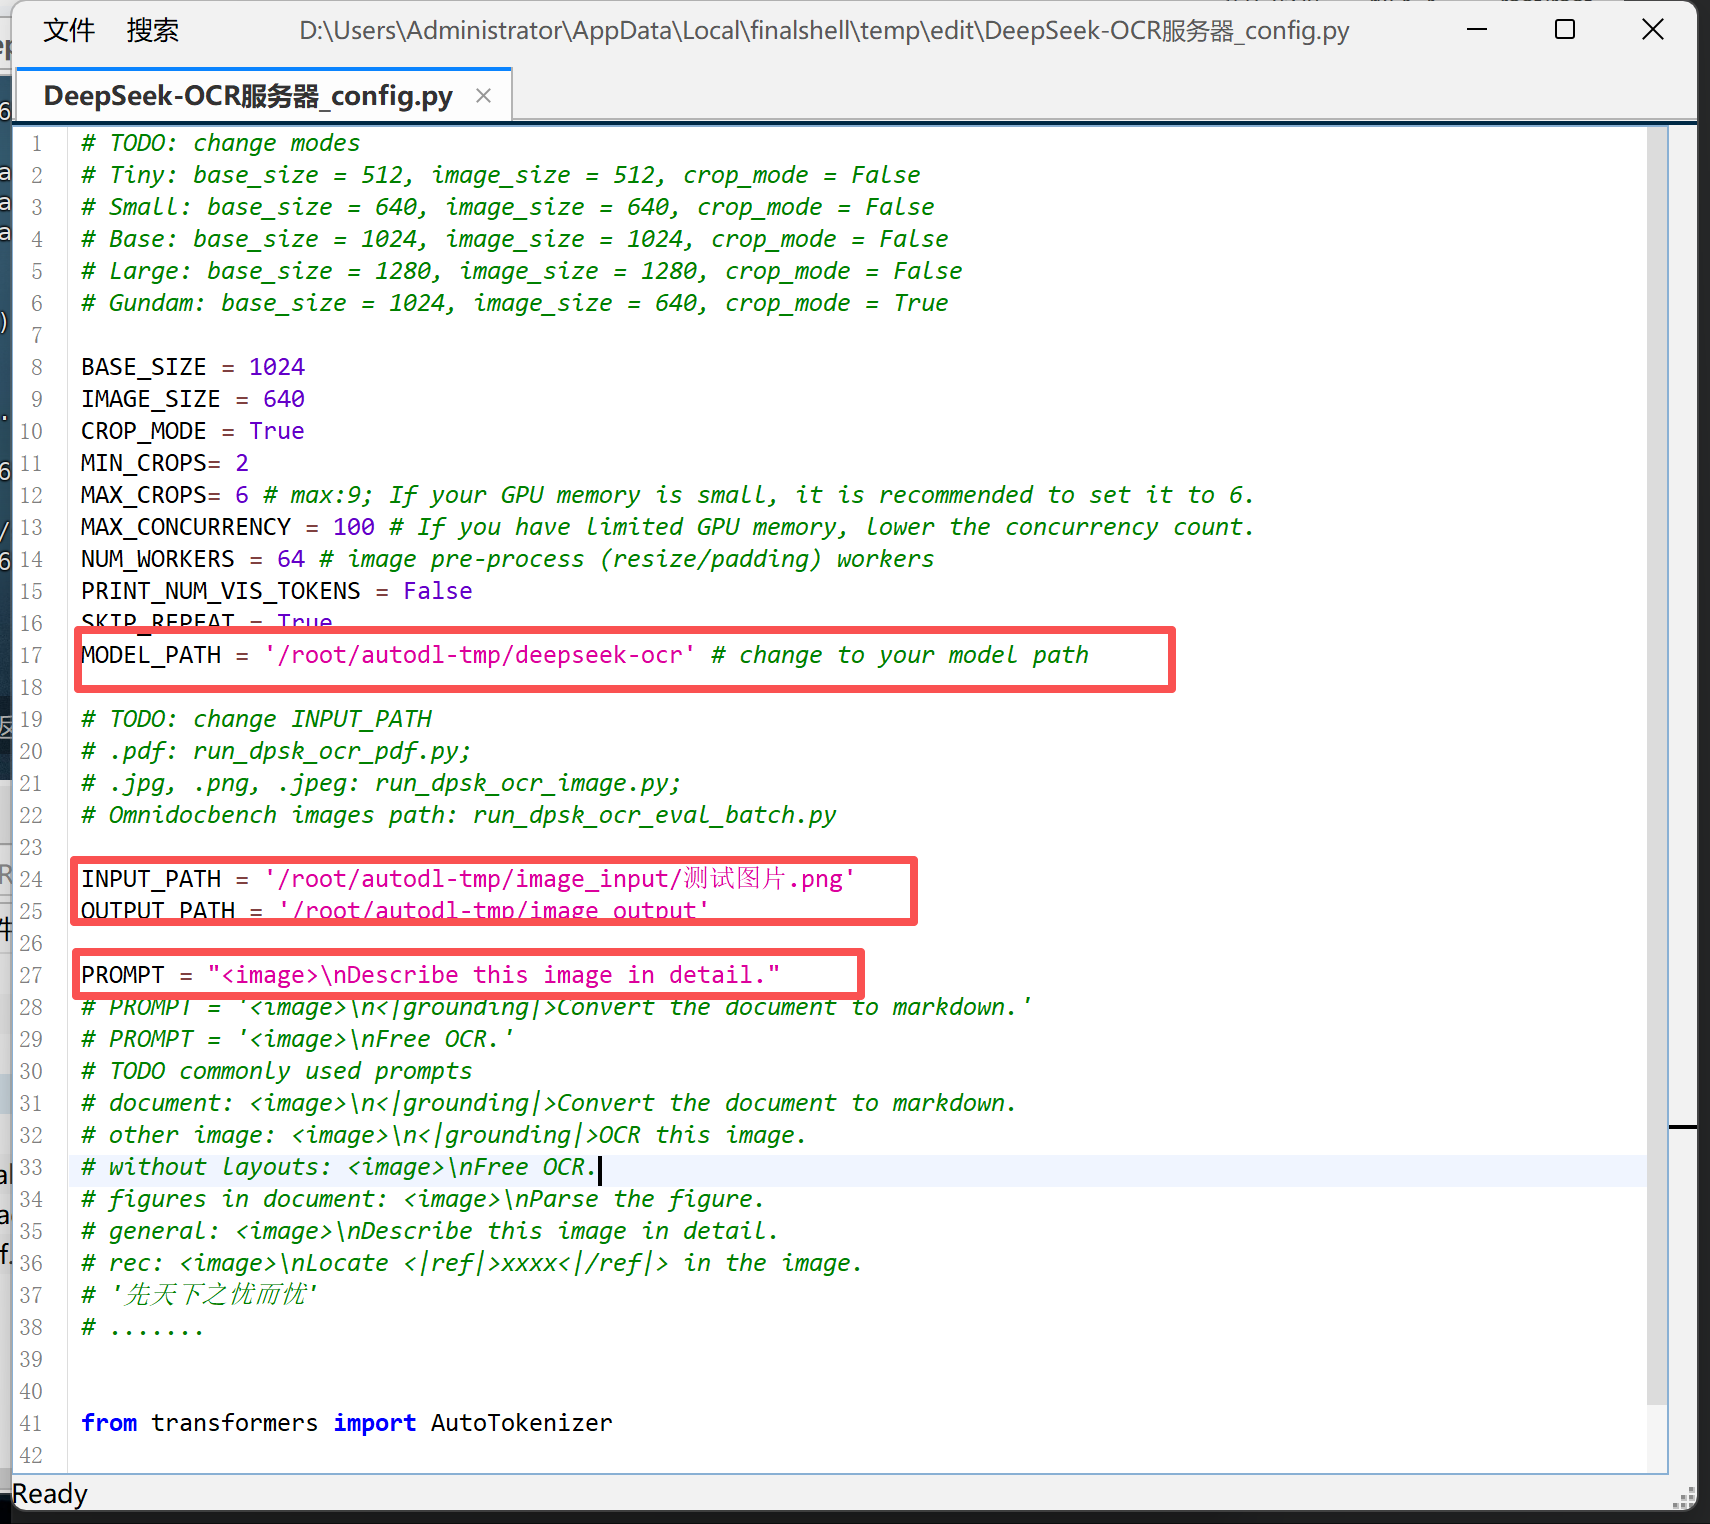Minimize the editor window
Image resolution: width=1710 pixels, height=1524 pixels.
coord(1477,30)
